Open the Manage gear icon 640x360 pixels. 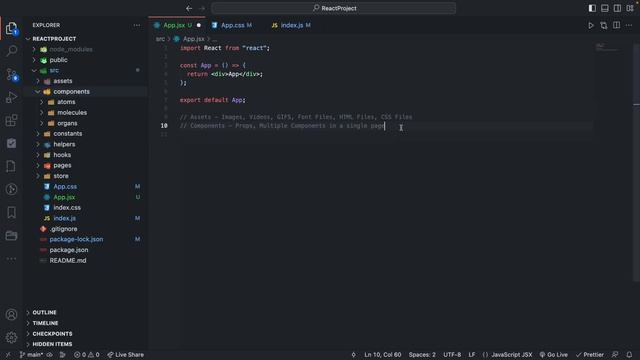tap(11, 338)
